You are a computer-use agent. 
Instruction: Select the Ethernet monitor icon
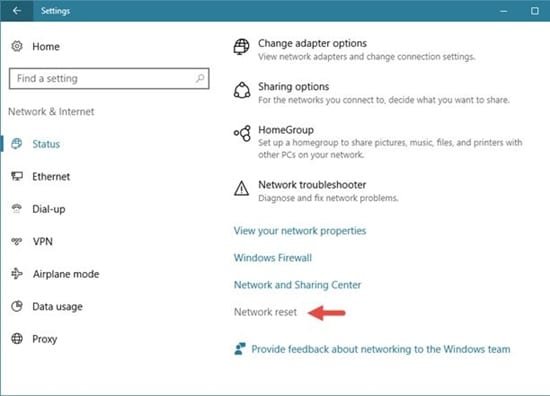click(x=16, y=176)
